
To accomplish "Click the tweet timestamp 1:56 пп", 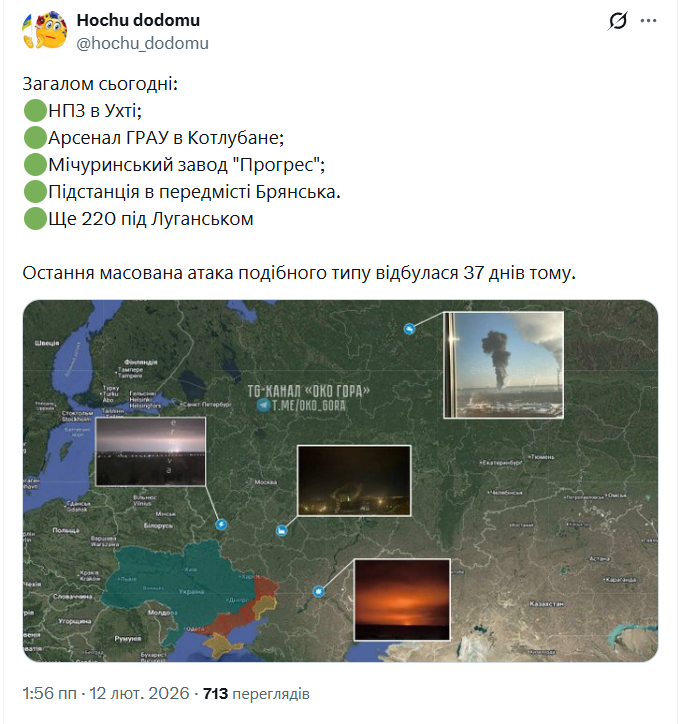I will click(49, 693).
